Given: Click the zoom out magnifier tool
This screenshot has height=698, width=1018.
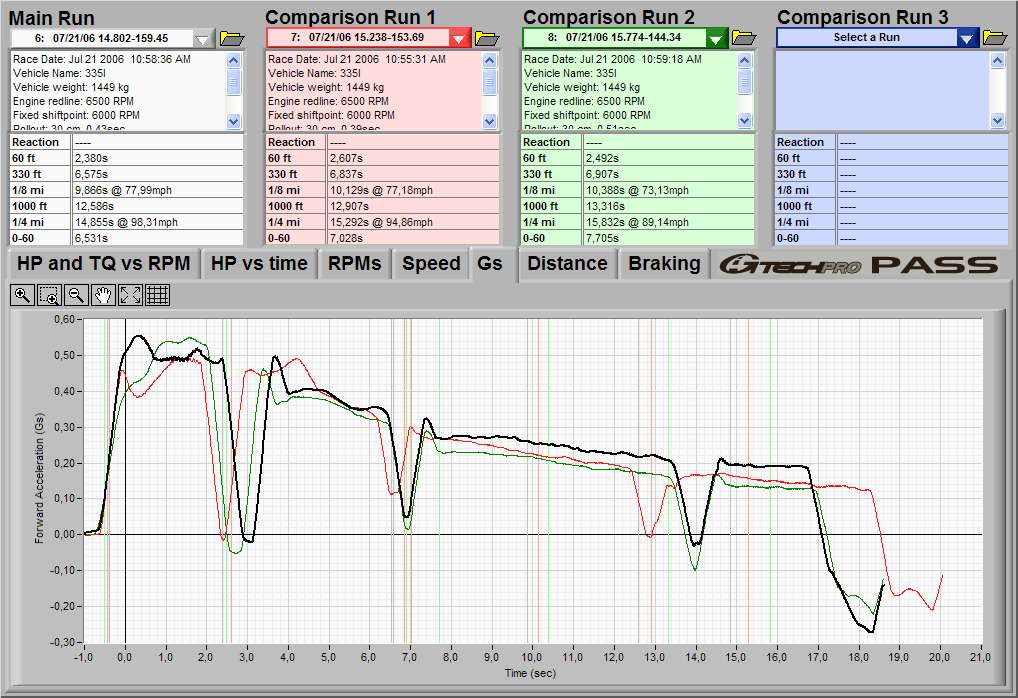Looking at the screenshot, I should click(75, 295).
